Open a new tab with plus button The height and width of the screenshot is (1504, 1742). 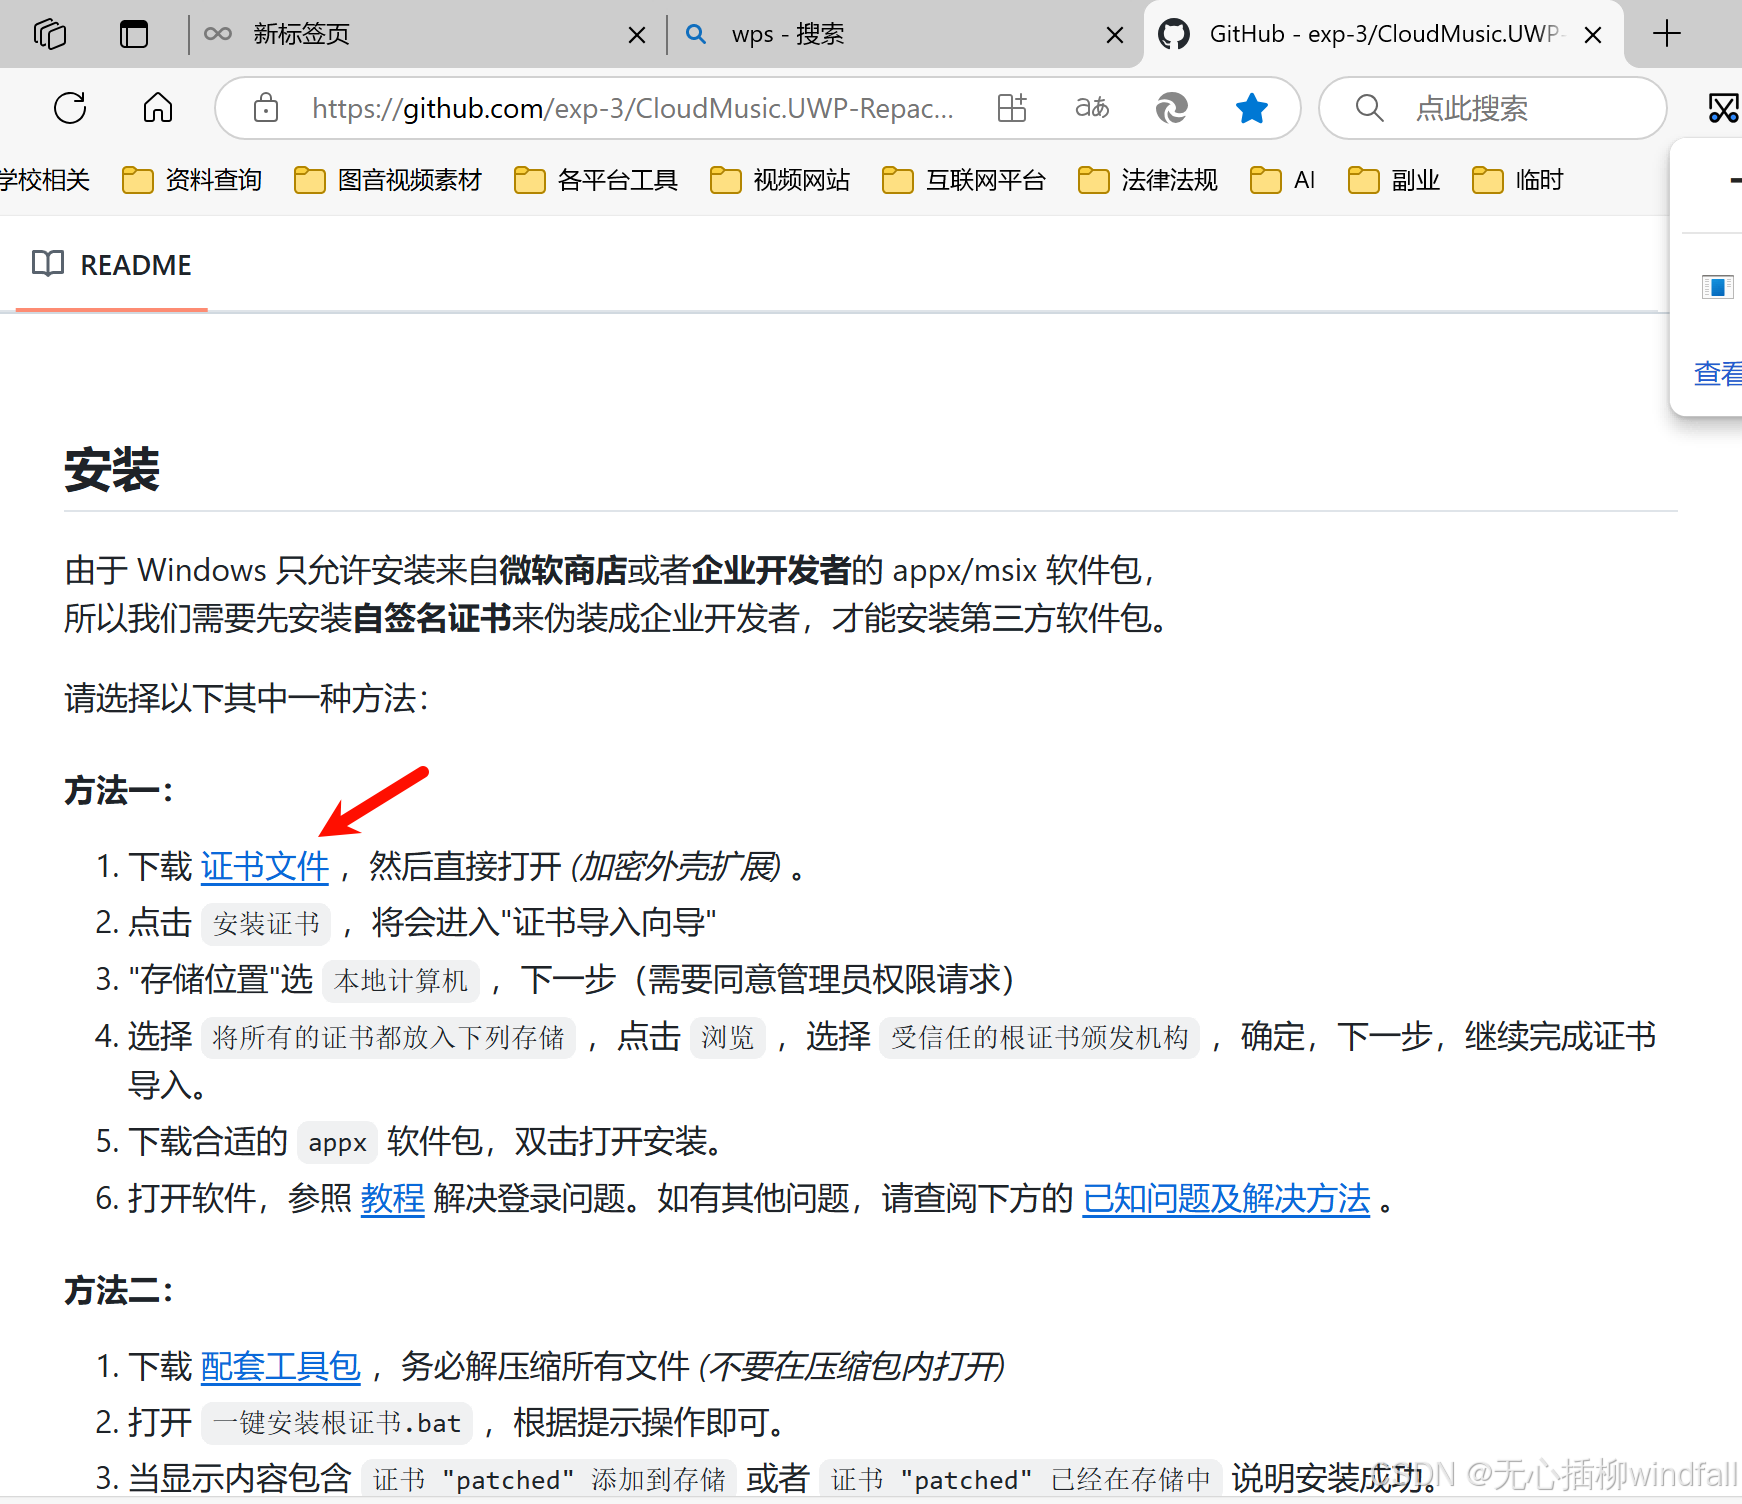pyautogui.click(x=1666, y=34)
